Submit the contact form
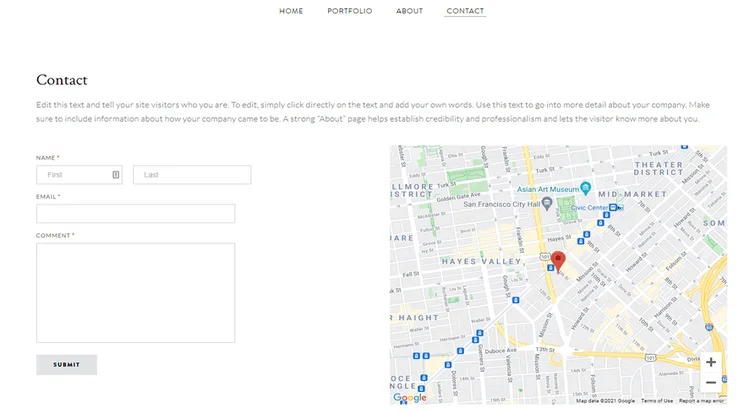This screenshot has height=414, width=744. (x=66, y=365)
